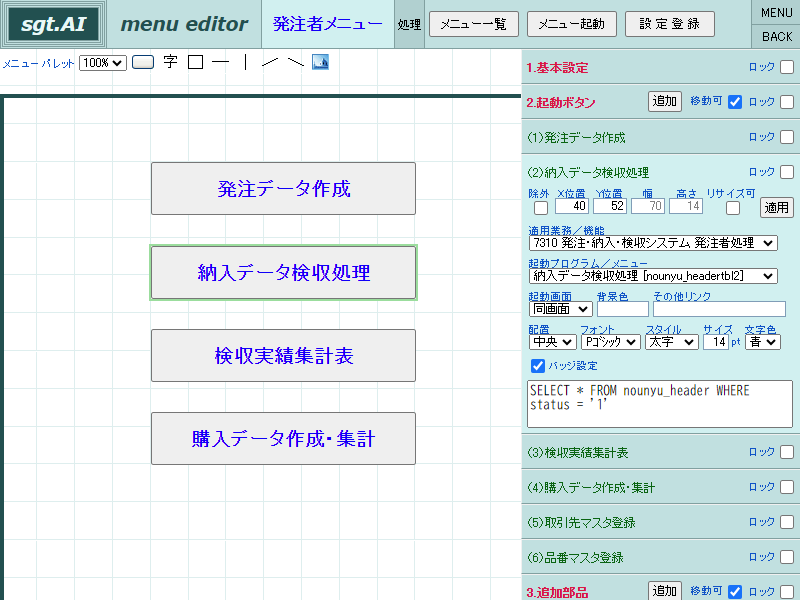Toggle lock for (6)品番マスタ登録
800x600 pixels.
[x=787, y=557]
